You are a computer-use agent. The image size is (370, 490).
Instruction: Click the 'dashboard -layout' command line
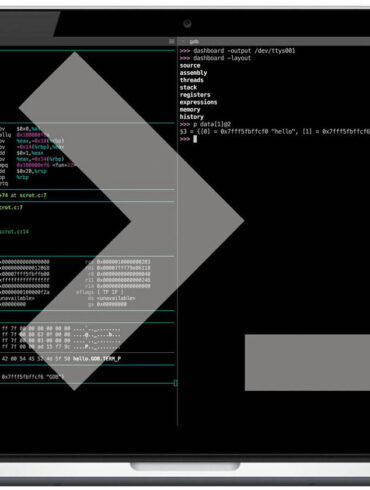[215, 58]
